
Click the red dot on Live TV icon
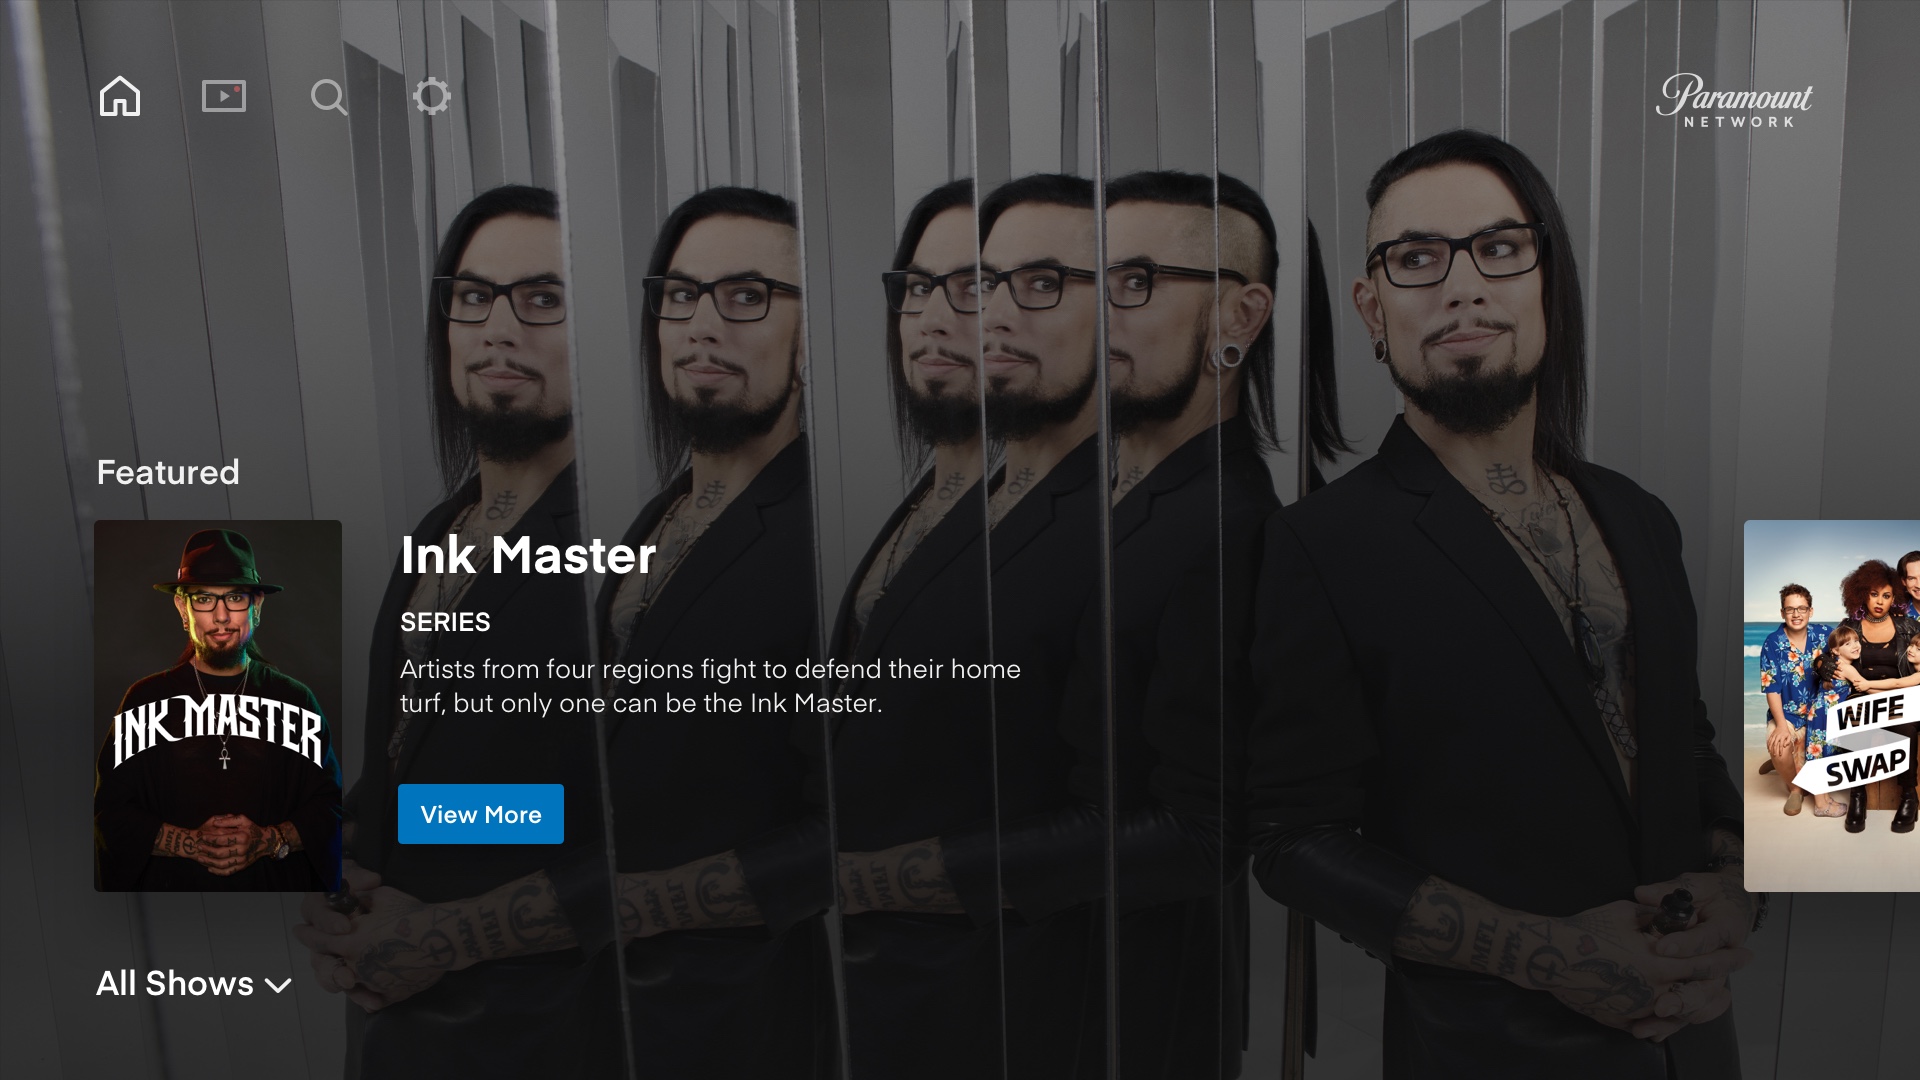point(237,90)
